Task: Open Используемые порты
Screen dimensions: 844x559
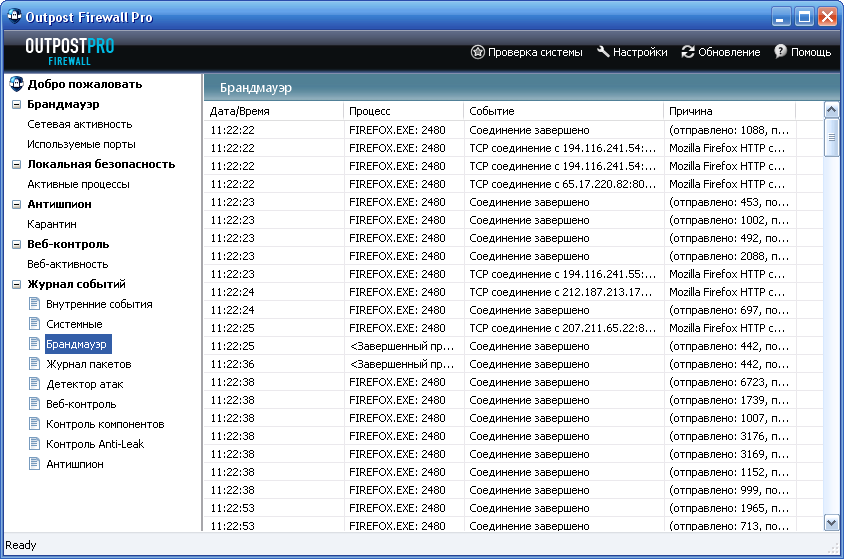Action: point(81,144)
